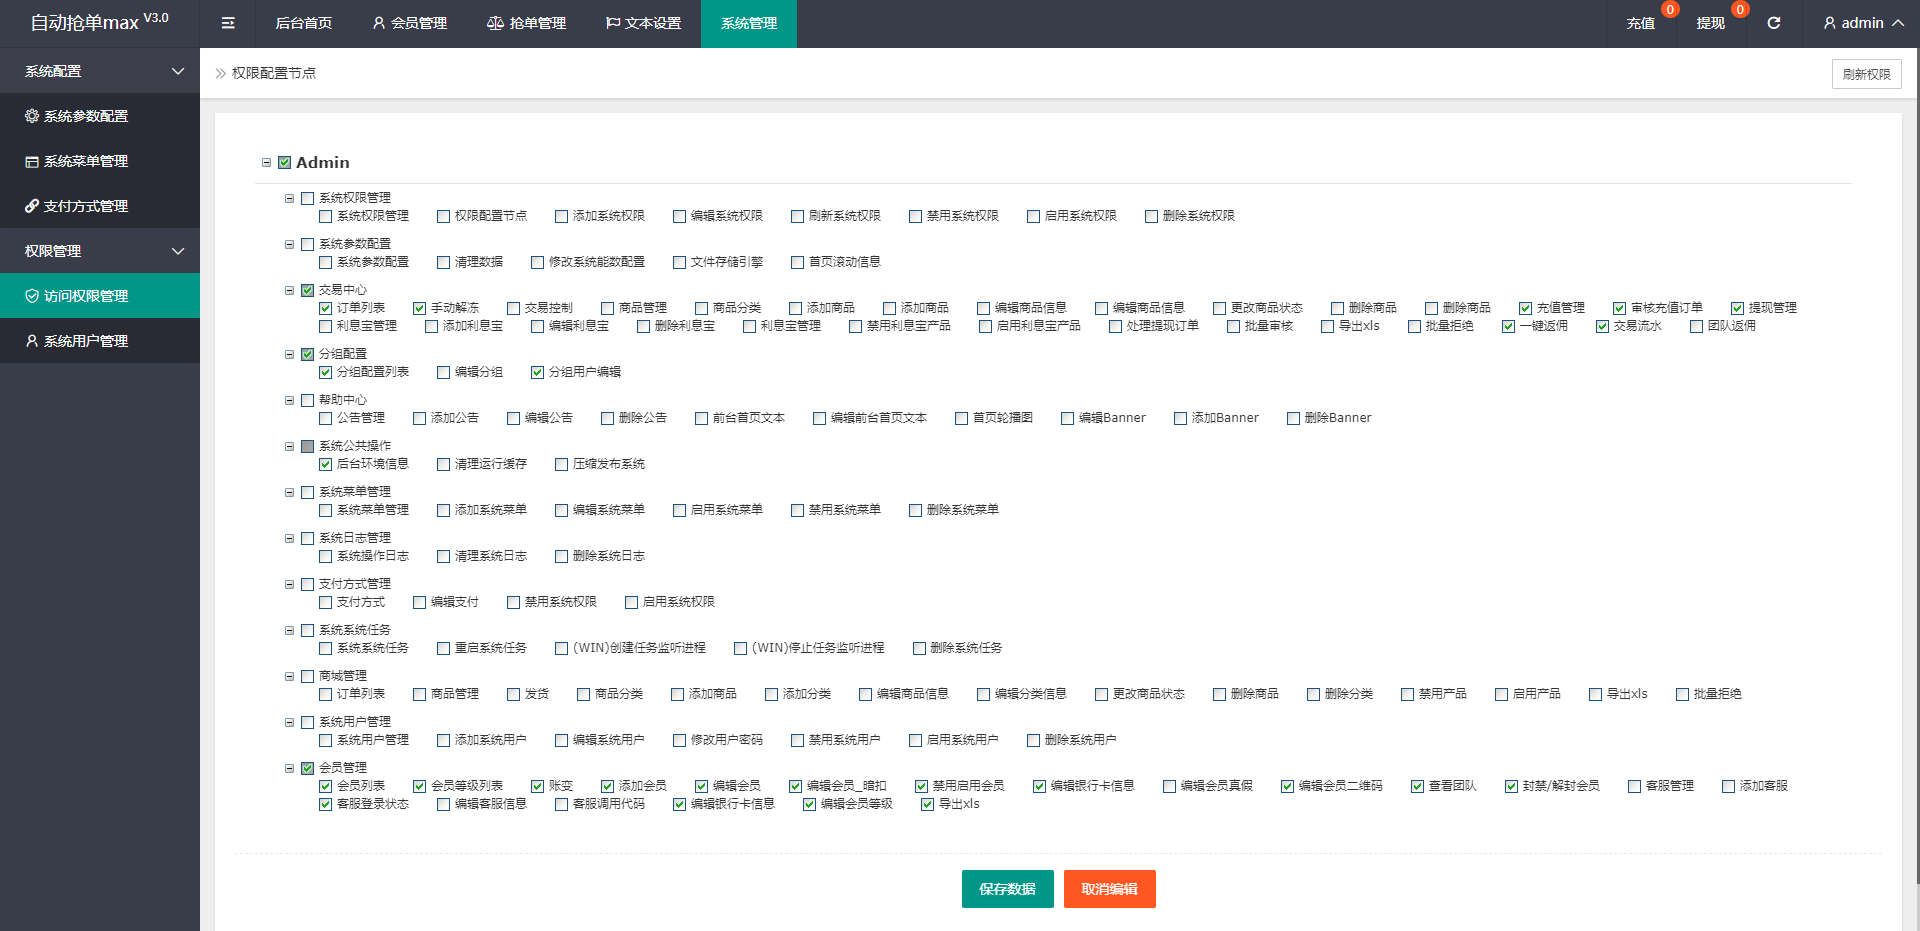The image size is (1920, 931).
Task: Check the 清理系统日志 checkbox
Action: tap(444, 557)
